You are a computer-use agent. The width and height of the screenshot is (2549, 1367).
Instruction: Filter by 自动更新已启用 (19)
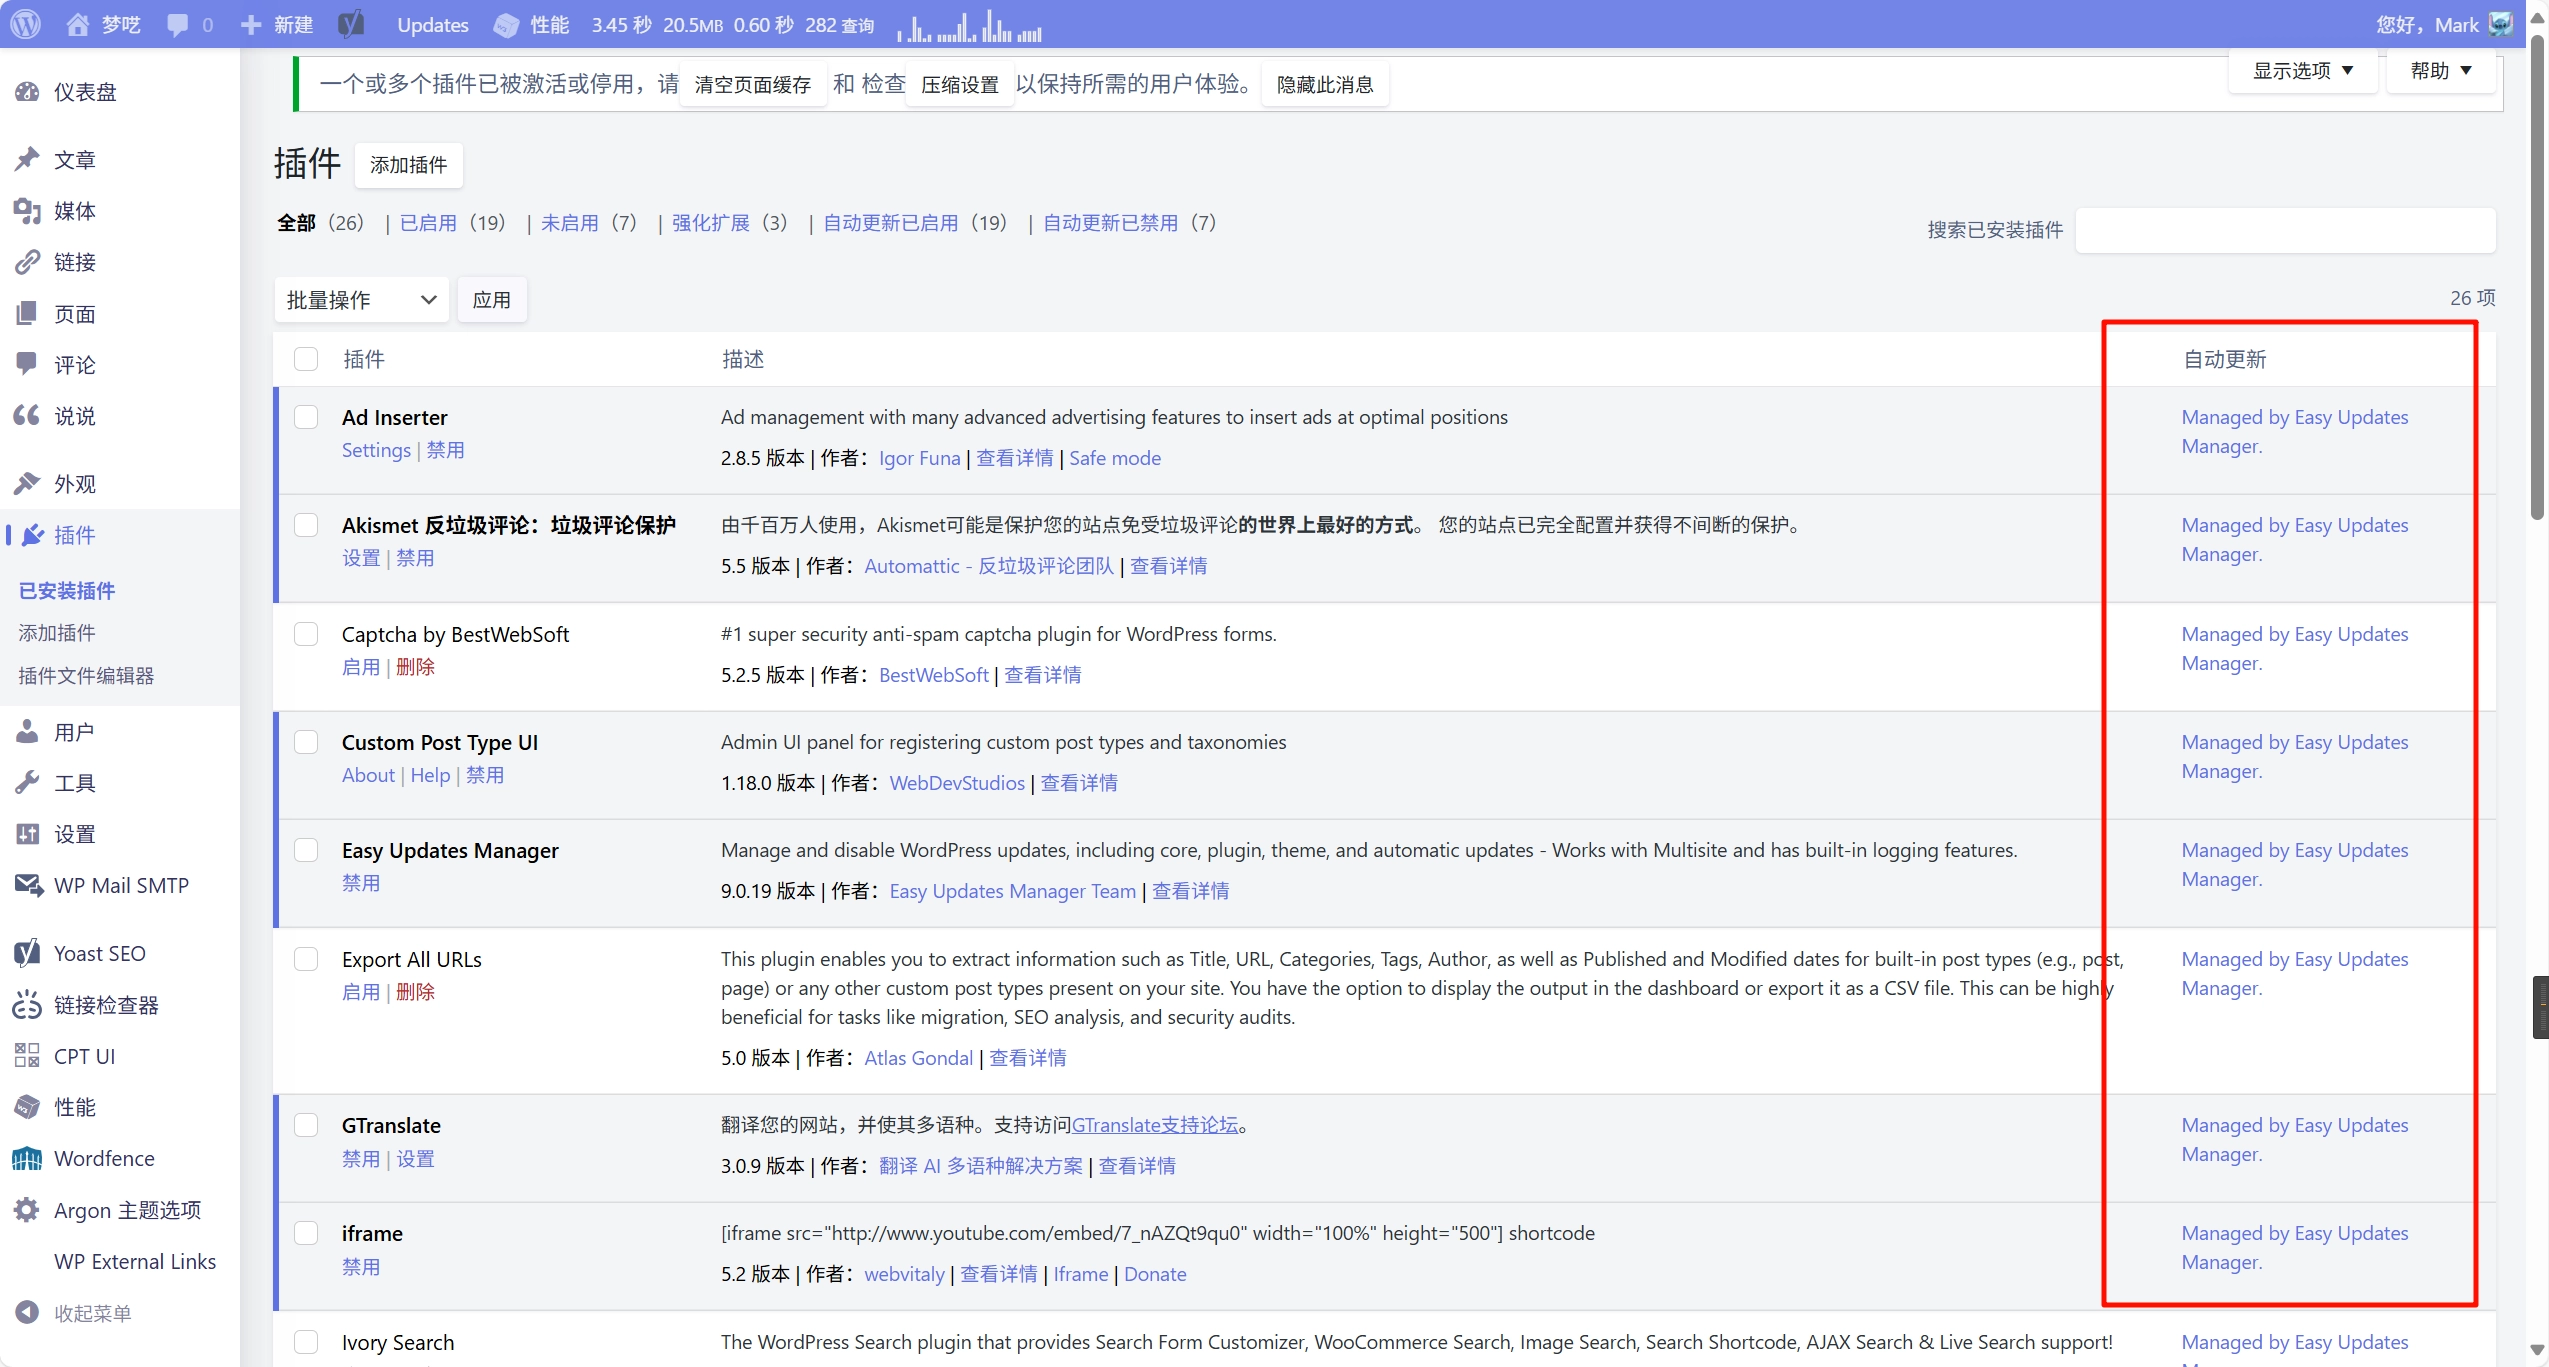[915, 222]
